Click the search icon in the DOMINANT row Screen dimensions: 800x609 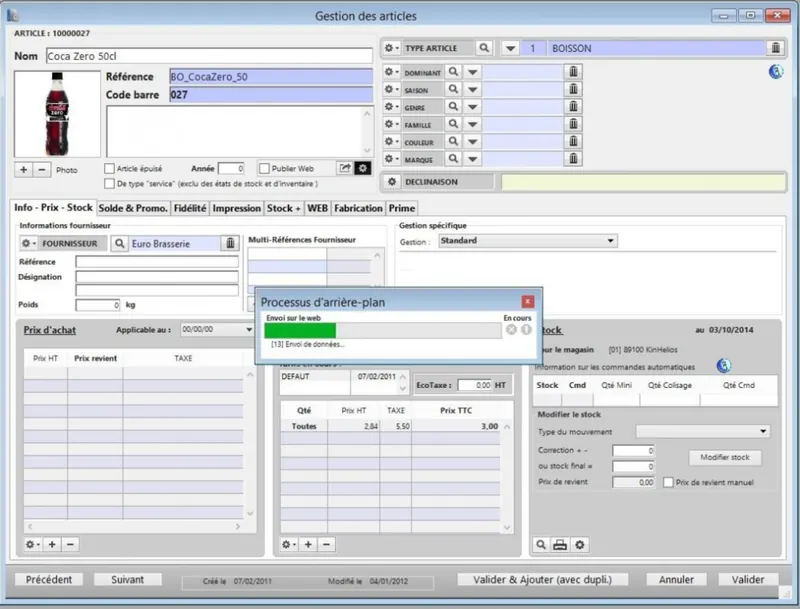pyautogui.click(x=453, y=72)
